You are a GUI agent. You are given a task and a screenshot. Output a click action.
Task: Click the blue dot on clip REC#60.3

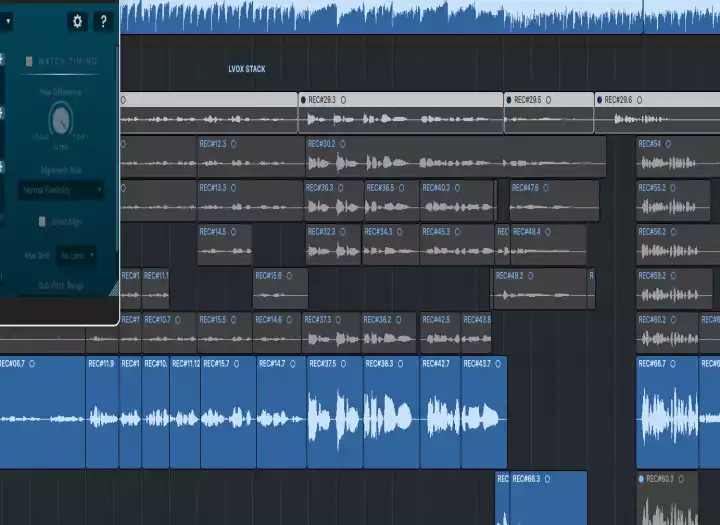click(641, 479)
